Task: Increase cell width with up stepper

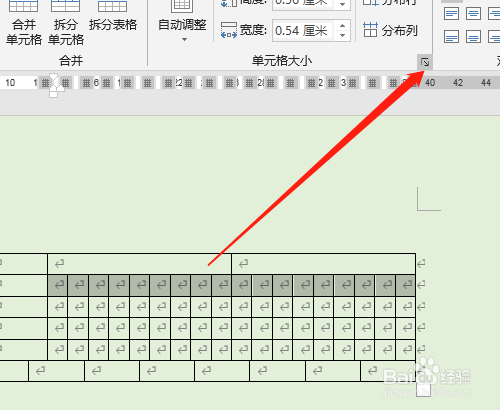Action: pyautogui.click(x=343, y=26)
